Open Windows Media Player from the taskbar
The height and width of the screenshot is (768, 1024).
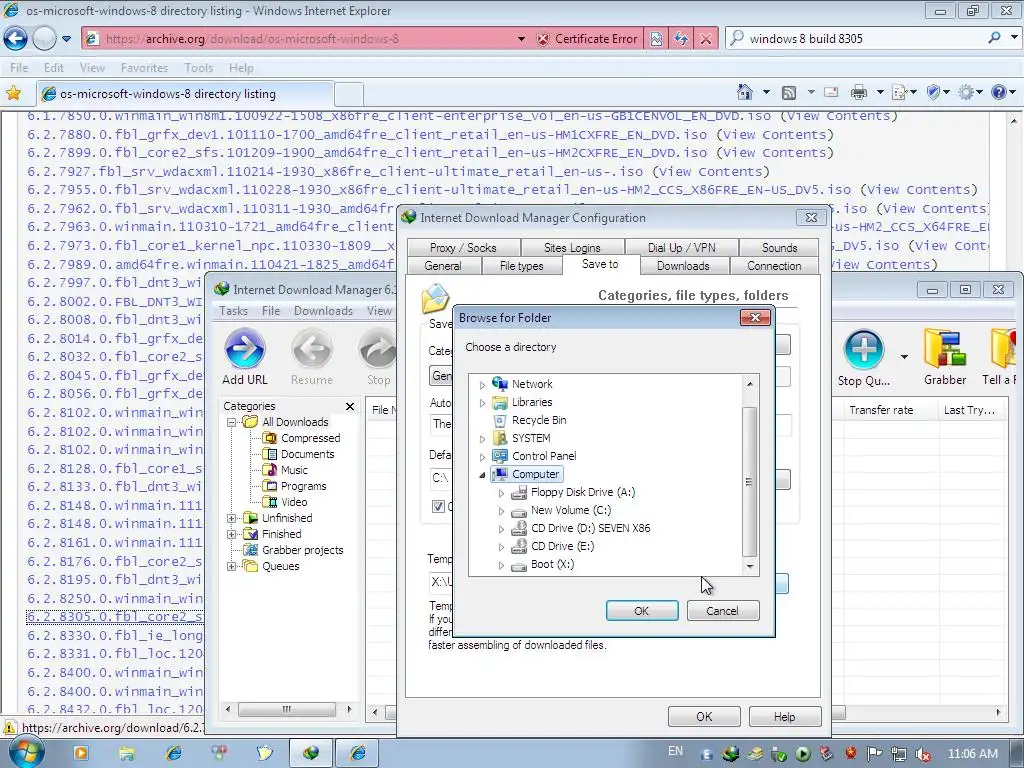pos(81,753)
